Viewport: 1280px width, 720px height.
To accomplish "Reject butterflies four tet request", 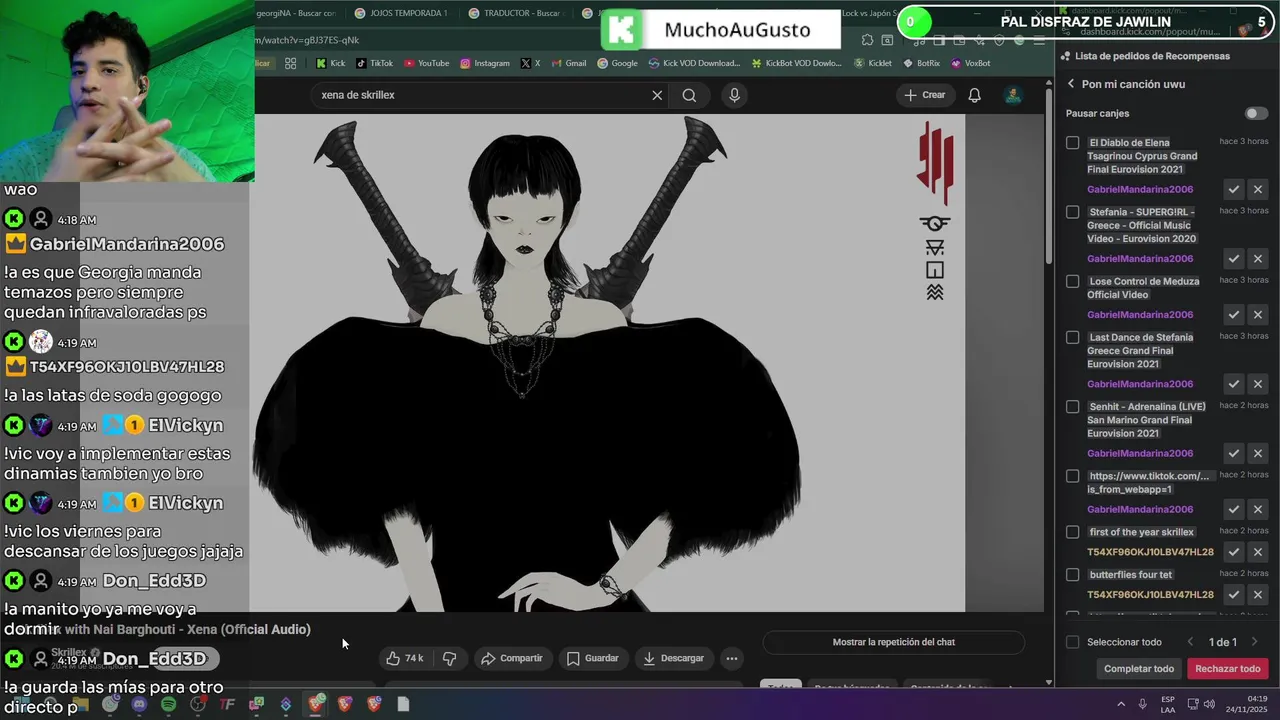I will click(x=1258, y=595).
